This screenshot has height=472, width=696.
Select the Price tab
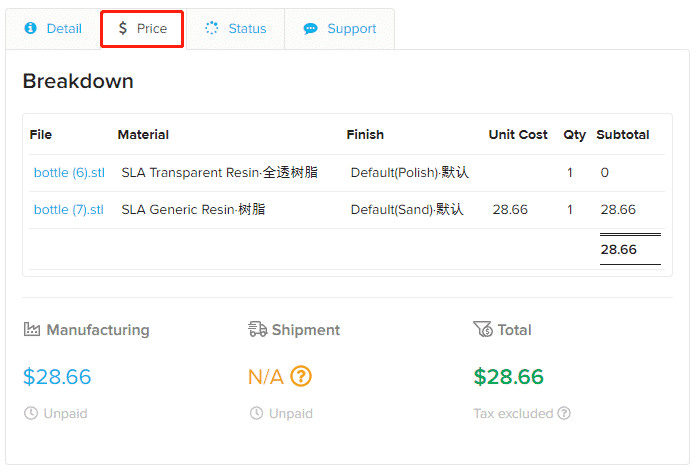coord(142,29)
